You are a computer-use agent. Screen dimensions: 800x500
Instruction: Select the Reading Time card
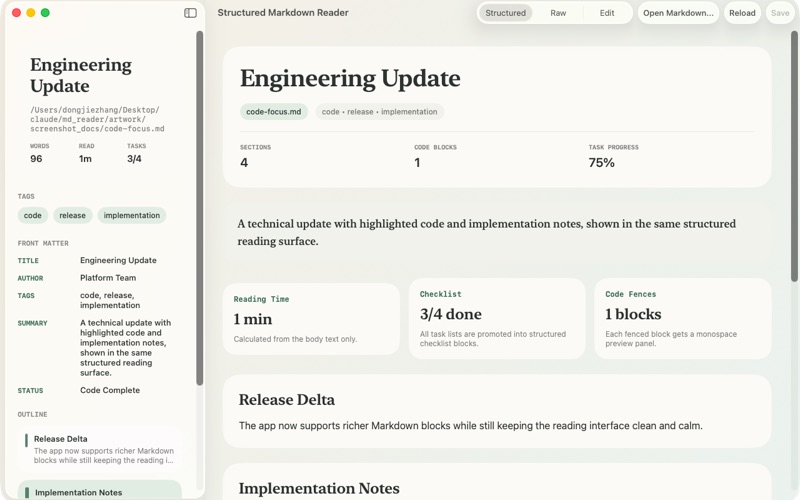[x=311, y=319]
